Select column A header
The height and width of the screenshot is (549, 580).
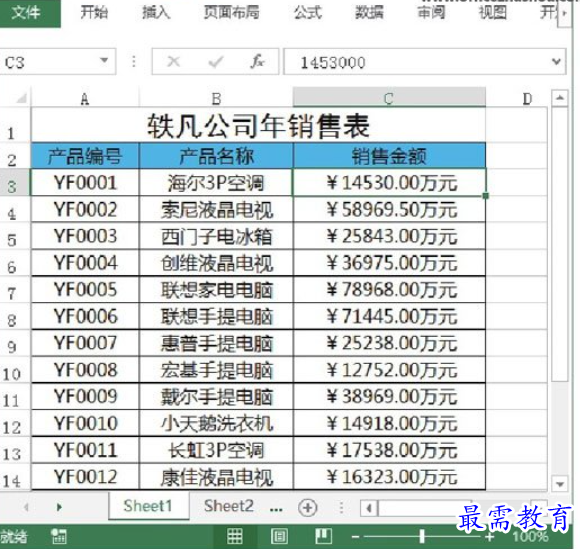85,98
